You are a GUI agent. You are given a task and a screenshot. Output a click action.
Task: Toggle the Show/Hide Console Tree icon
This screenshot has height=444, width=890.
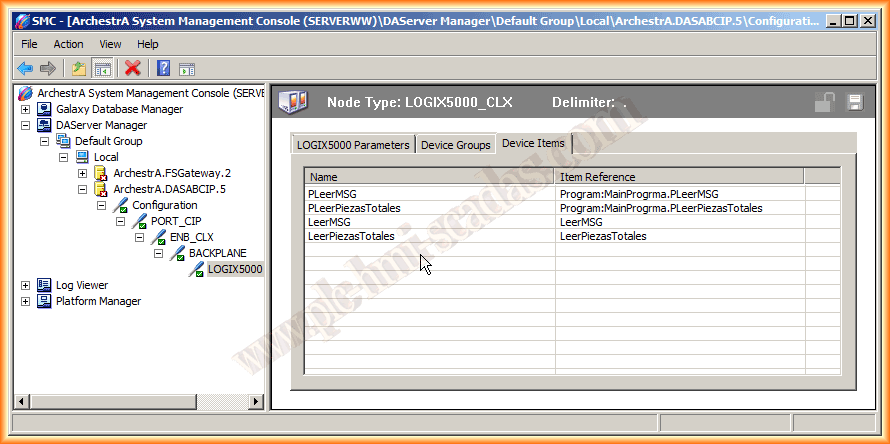[101, 68]
